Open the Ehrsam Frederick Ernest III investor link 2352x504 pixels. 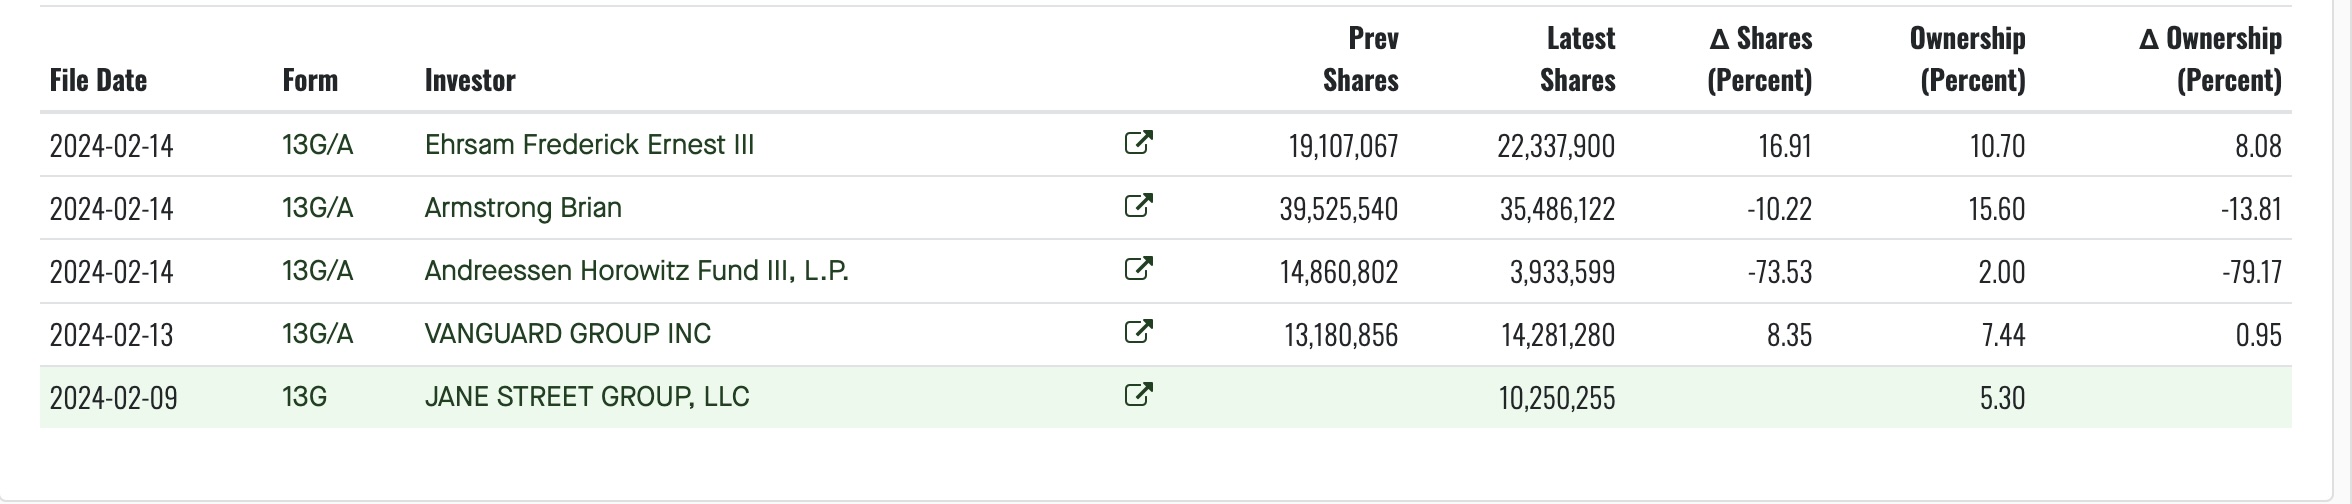589,145
